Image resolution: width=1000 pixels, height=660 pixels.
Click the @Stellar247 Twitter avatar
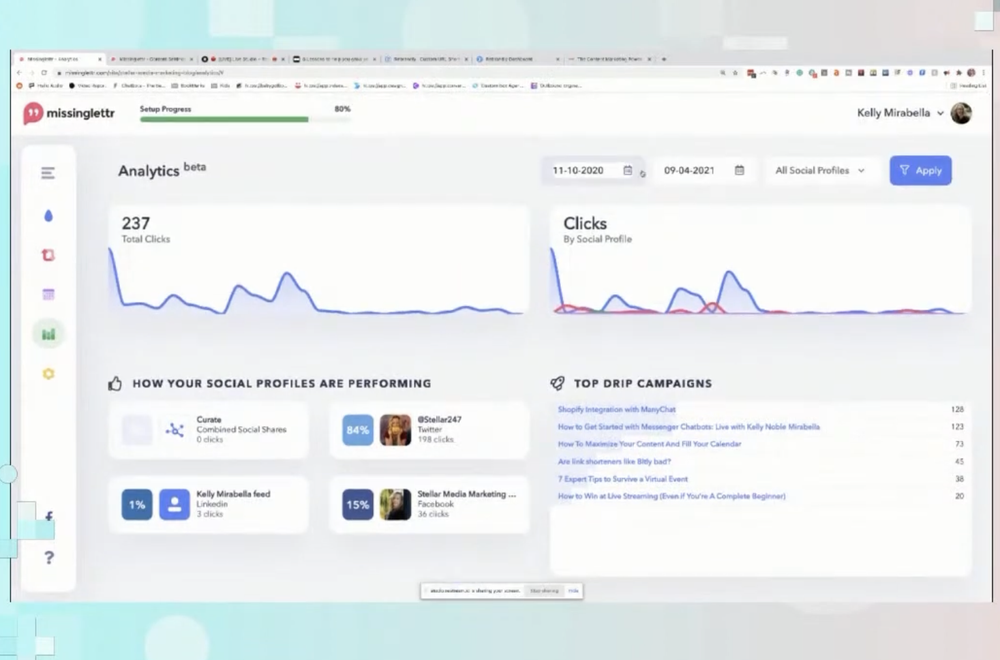tap(395, 430)
